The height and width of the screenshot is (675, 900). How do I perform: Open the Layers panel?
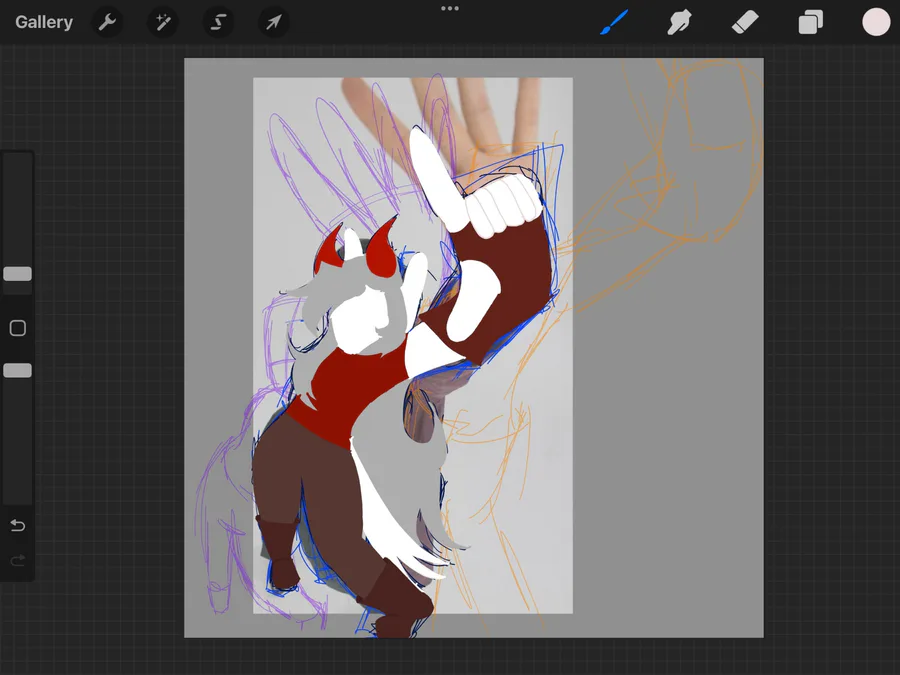click(x=810, y=22)
